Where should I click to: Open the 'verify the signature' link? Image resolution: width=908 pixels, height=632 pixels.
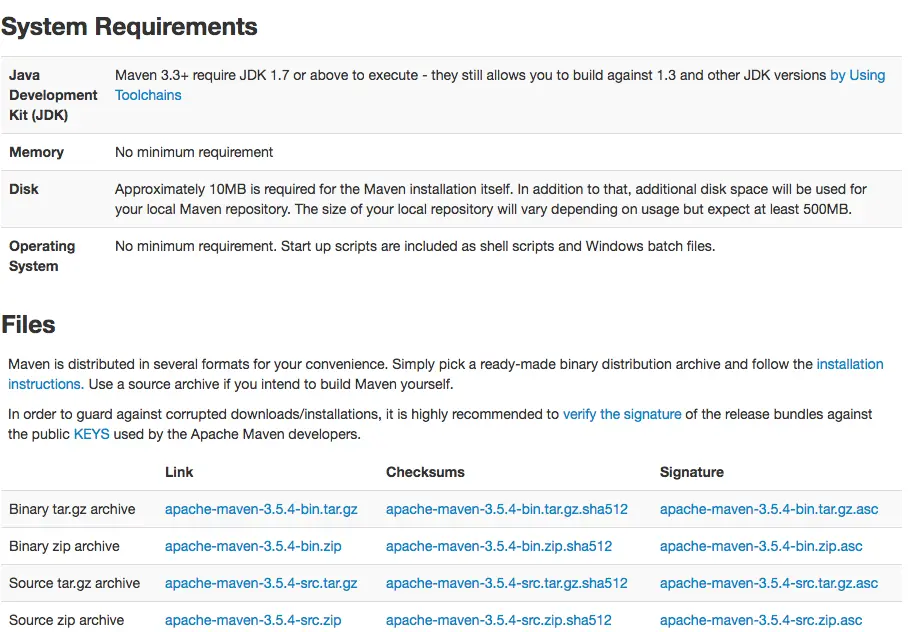(x=621, y=414)
